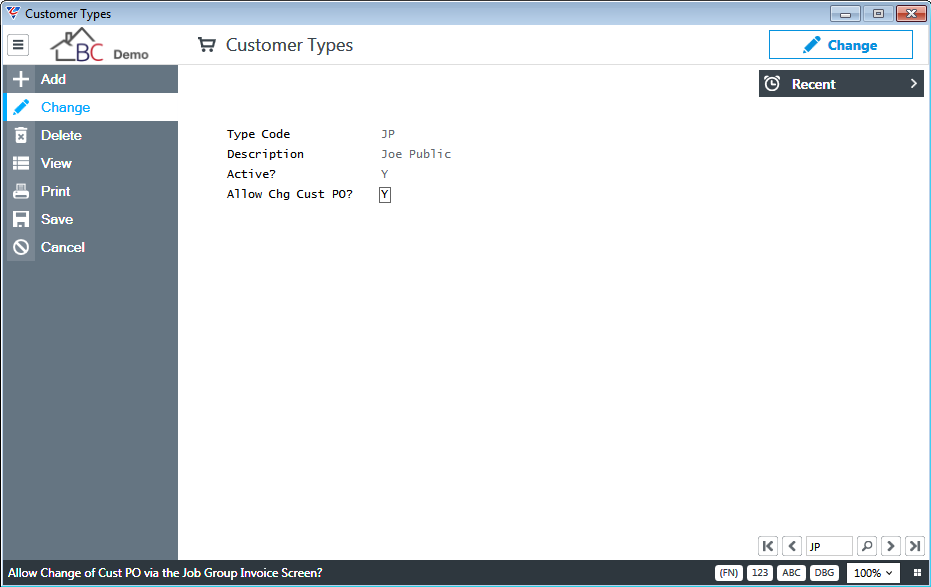931x587 pixels.
Task: Select View in the sidebar
Action: click(x=91, y=163)
